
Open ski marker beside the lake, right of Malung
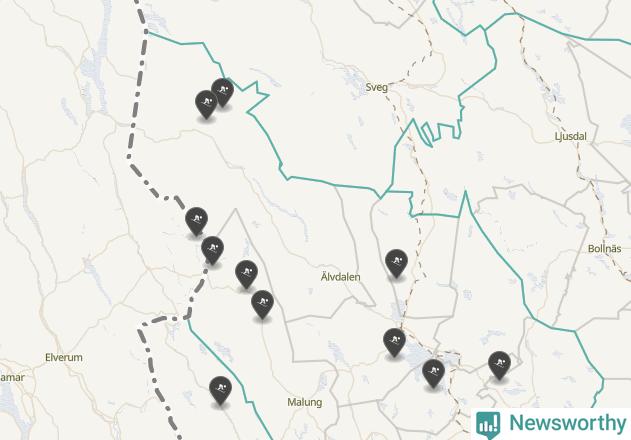(x=433, y=373)
